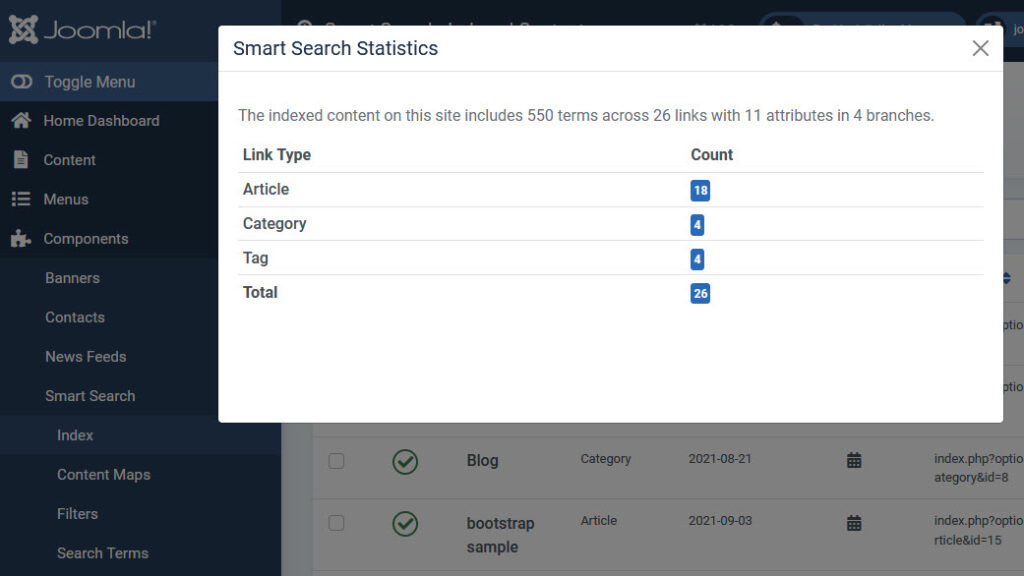Click the Toggle Menu switch icon
Viewport: 1024px width, 576px height.
22,82
